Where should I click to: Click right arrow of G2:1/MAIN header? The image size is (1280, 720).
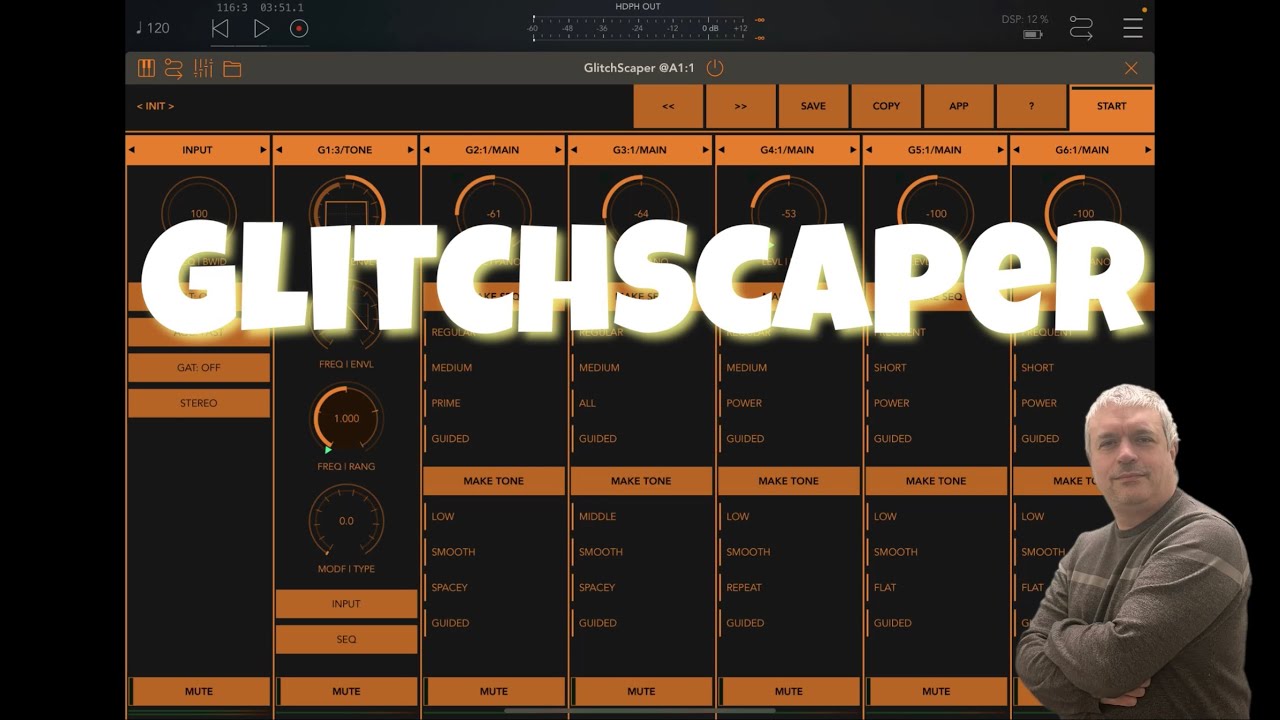[x=558, y=150]
